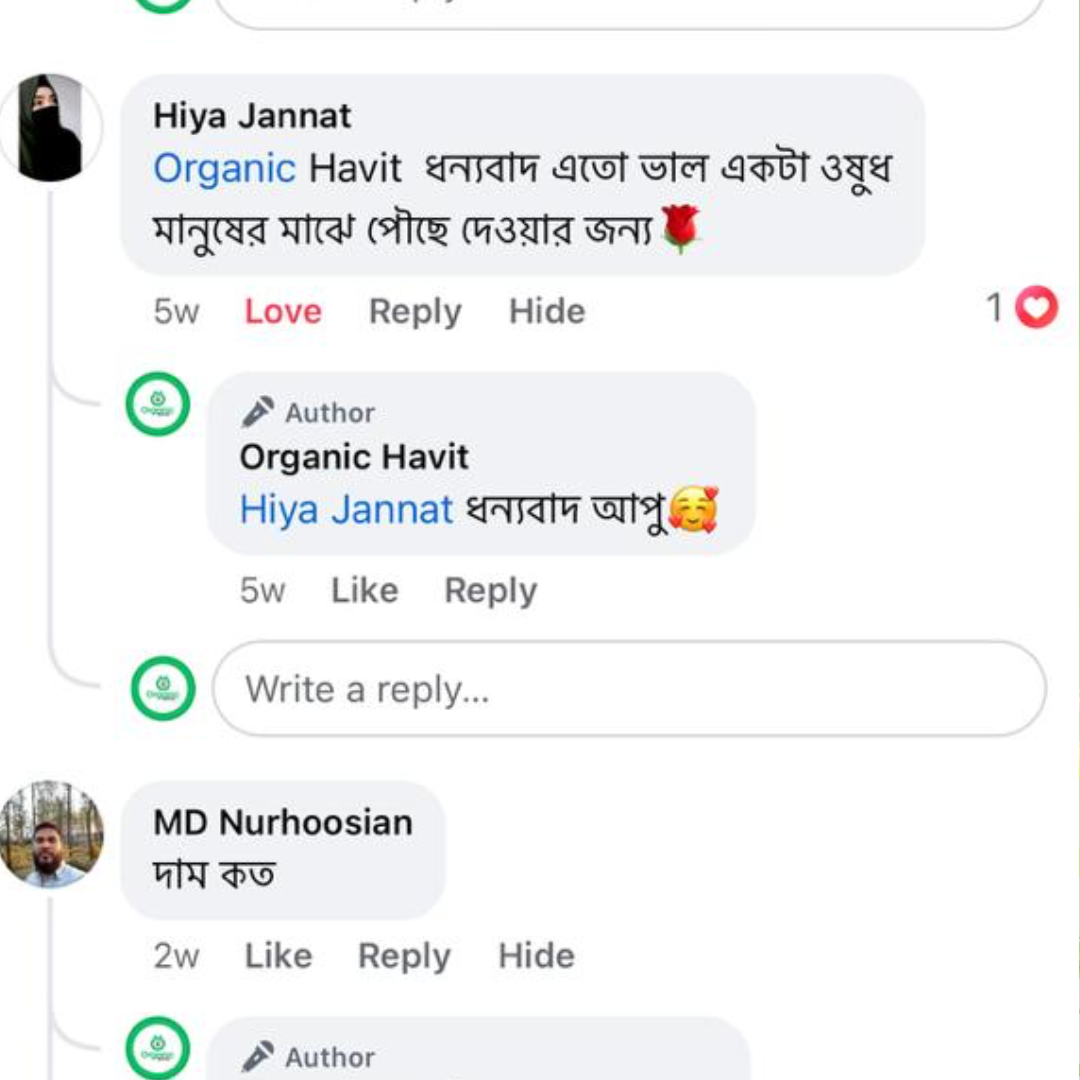The image size is (1080, 1080).
Task: Open the Organic Havit author name
Action: 354,458
